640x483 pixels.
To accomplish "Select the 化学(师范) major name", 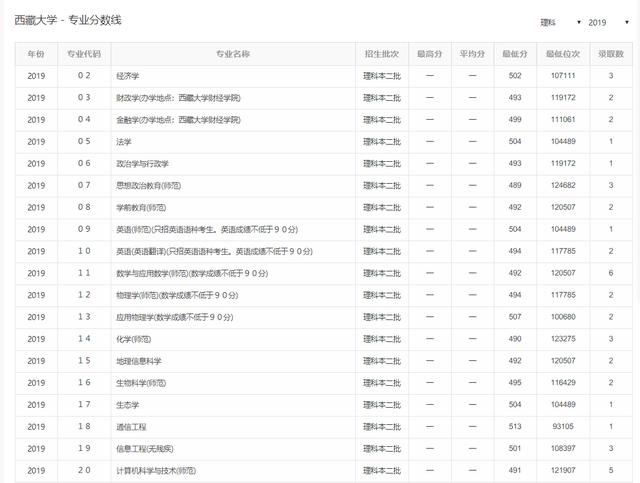I will pos(133,339).
